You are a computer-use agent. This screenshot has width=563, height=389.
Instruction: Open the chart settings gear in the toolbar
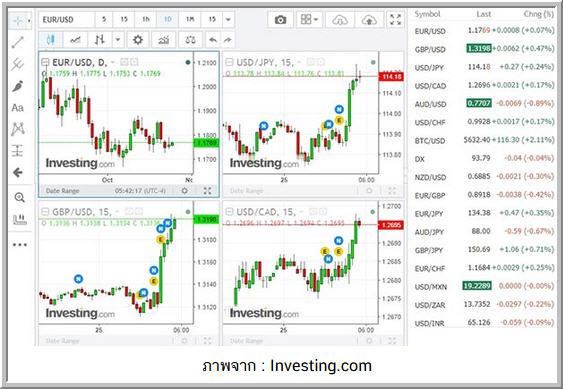138,40
